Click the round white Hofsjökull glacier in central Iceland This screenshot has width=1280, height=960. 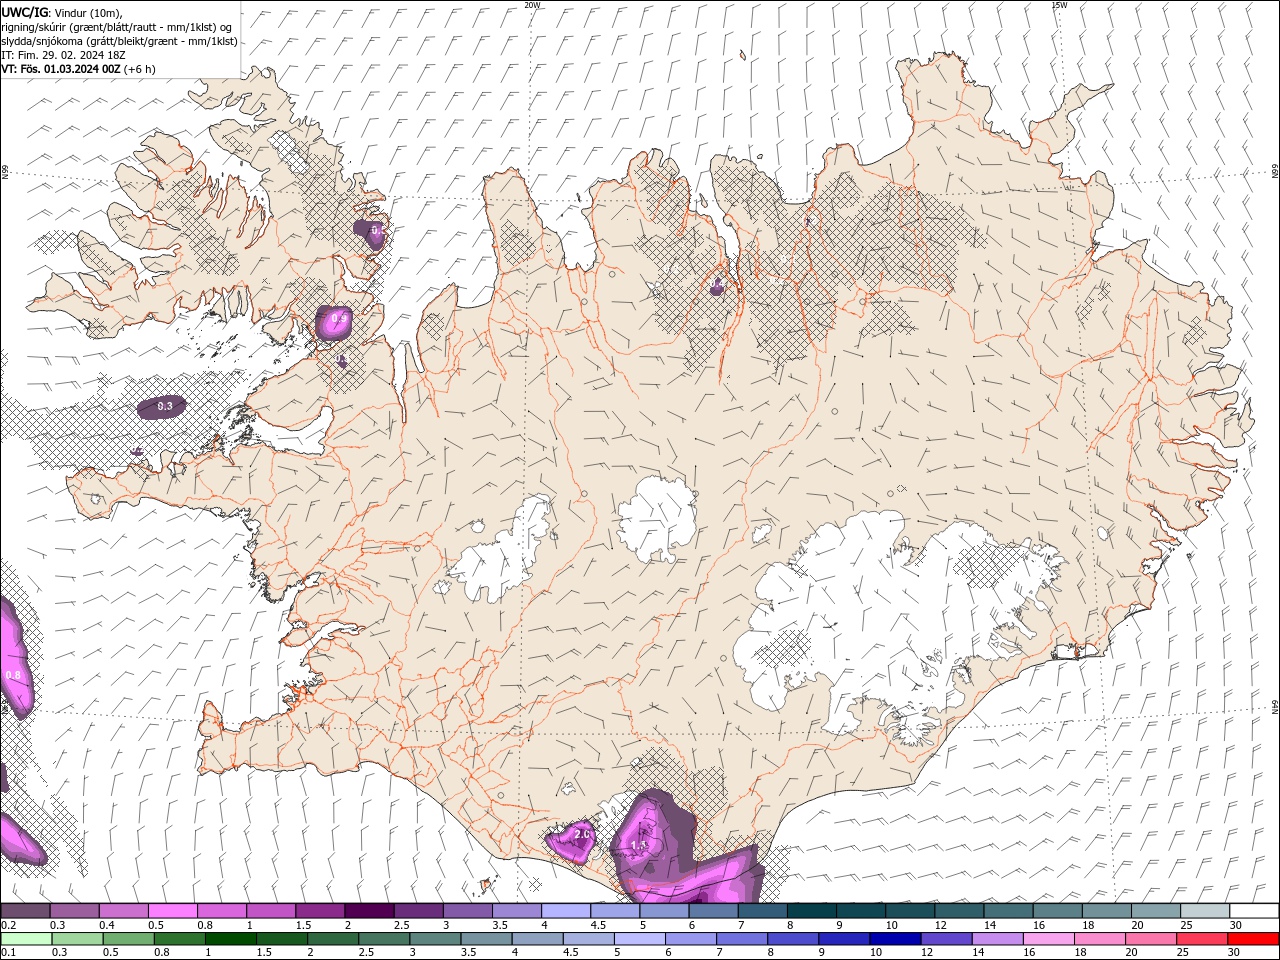point(657,518)
